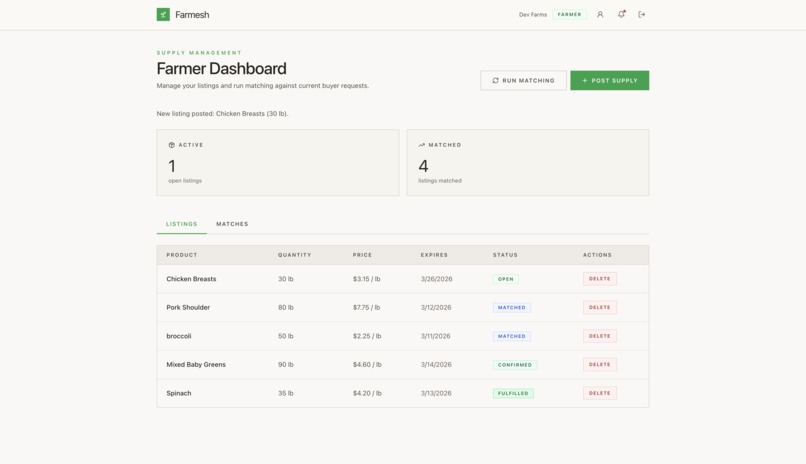Click the OPEN status badge
Screen dimensions: 806x464
pyautogui.click(x=505, y=279)
